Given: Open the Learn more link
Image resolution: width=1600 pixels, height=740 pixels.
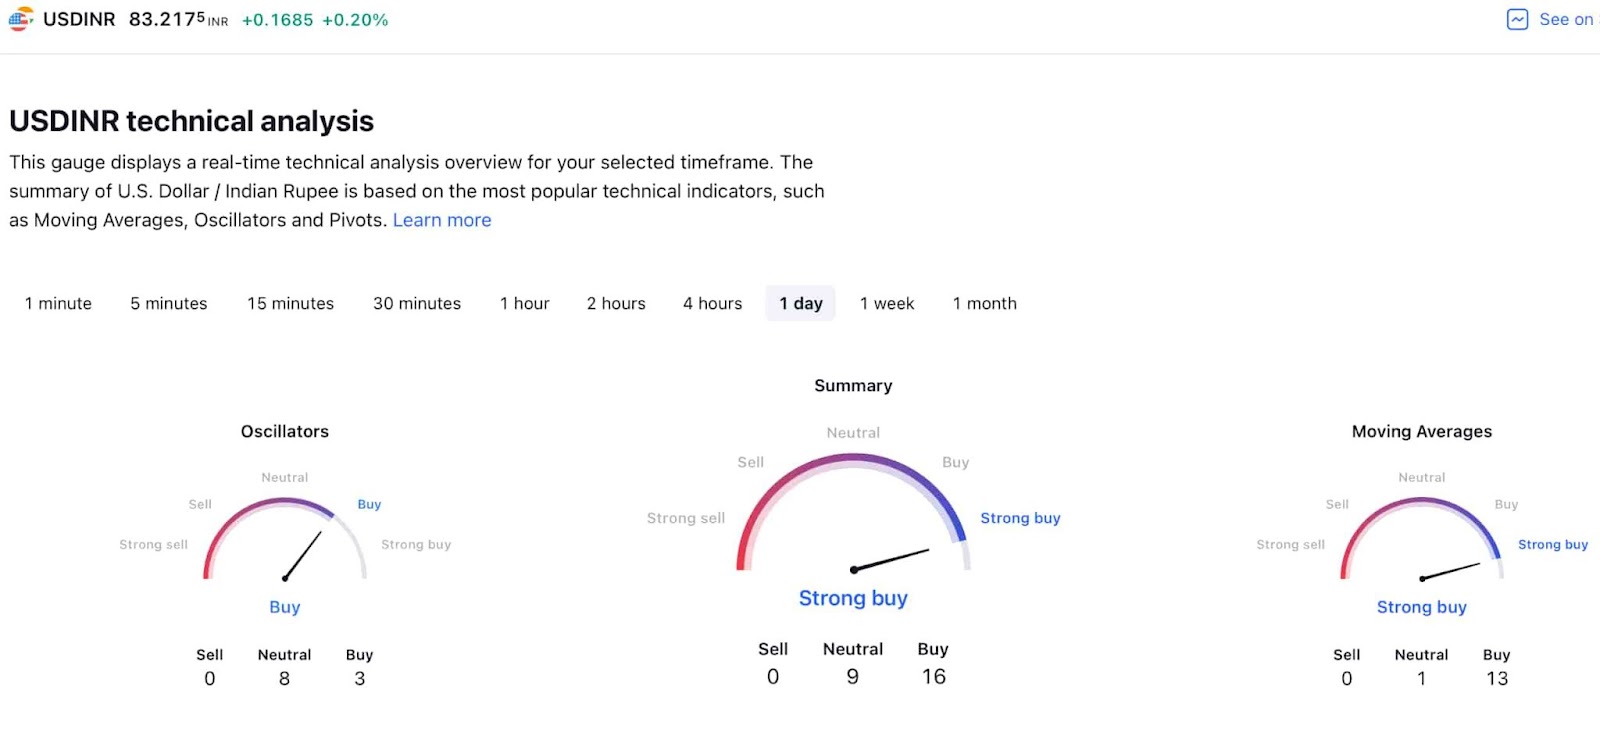Looking at the screenshot, I should [x=442, y=220].
